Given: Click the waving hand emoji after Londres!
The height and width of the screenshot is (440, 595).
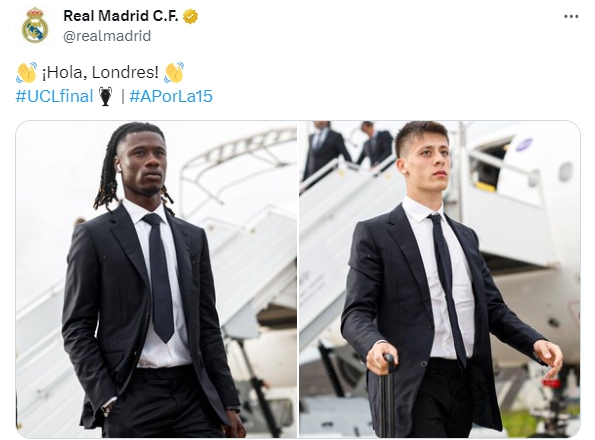Looking at the screenshot, I should pos(174,72).
